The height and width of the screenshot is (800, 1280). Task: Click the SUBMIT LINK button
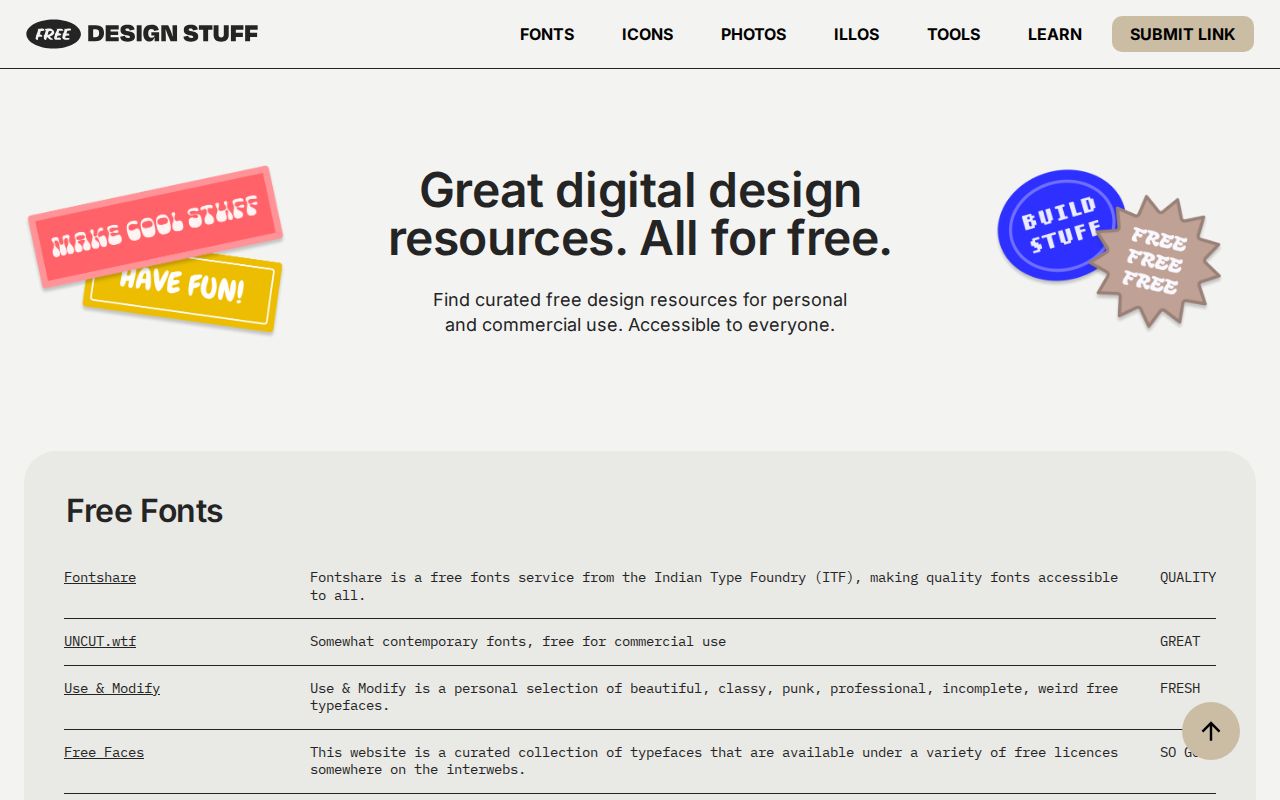coord(1182,34)
